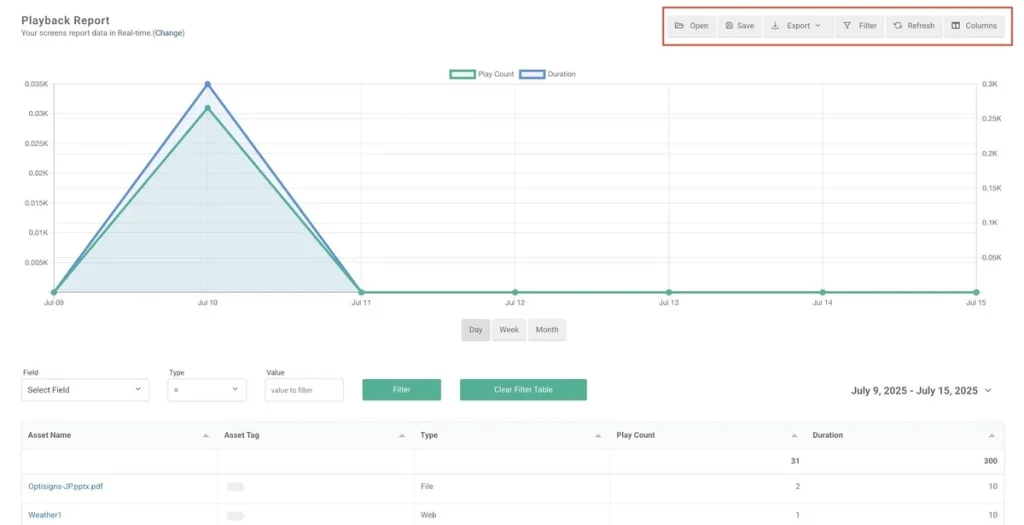The height and width of the screenshot is (525, 1024).
Task: Click the Filter funnel icon in toolbar
Action: 859,26
